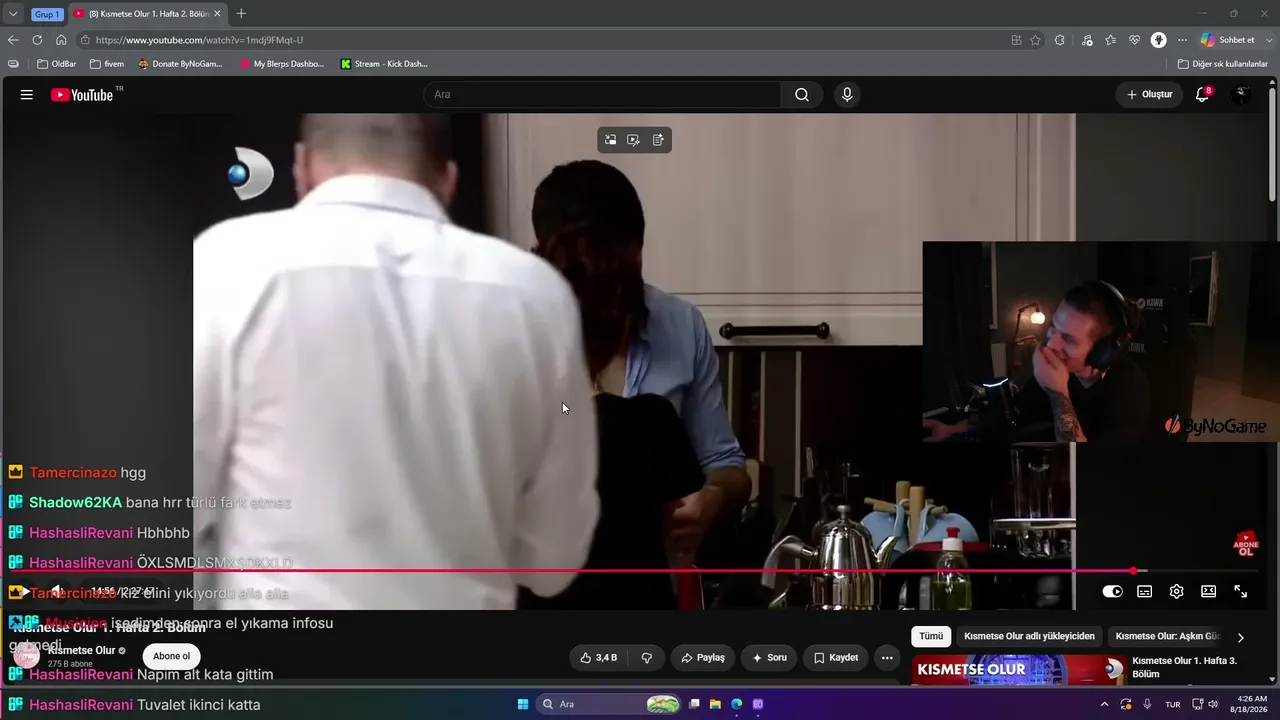Go to the YouTube home logo
Viewport: 1280px width, 720px height.
(x=82, y=95)
